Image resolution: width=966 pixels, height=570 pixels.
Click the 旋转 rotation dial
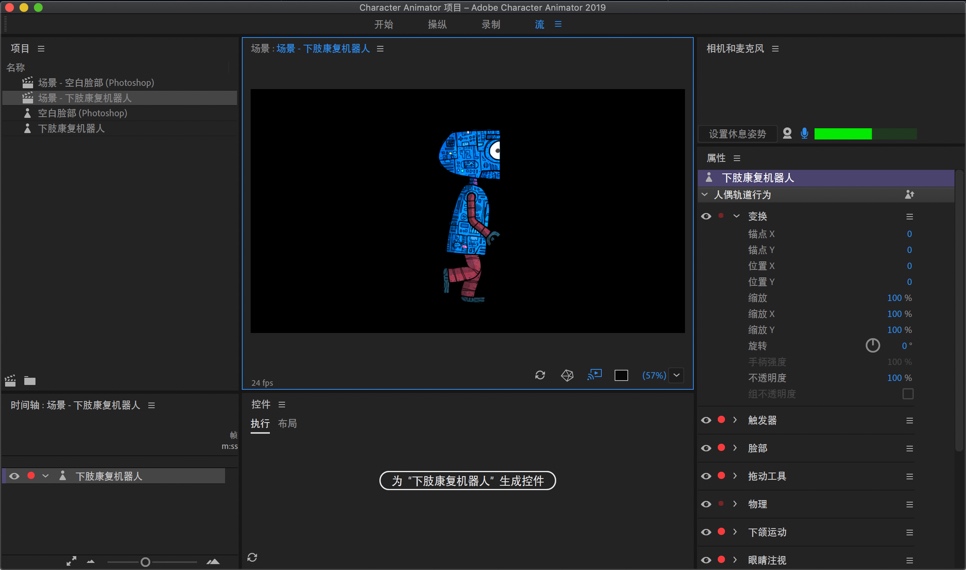point(872,346)
